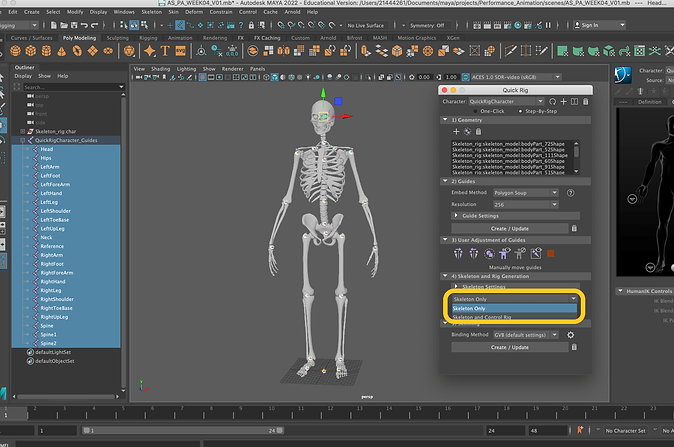The image size is (674, 447).
Task: Open the Constrain menu
Action: (221, 12)
